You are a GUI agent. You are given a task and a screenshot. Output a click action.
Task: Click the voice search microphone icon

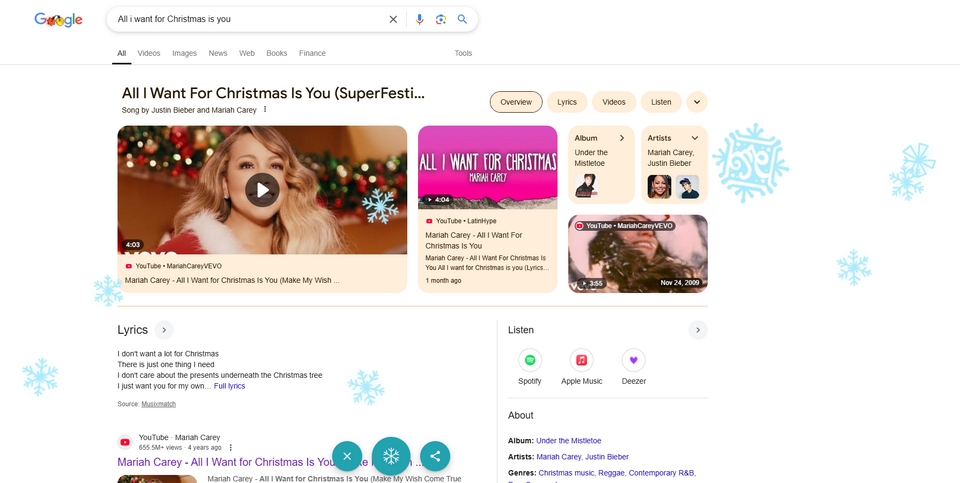[x=419, y=19]
